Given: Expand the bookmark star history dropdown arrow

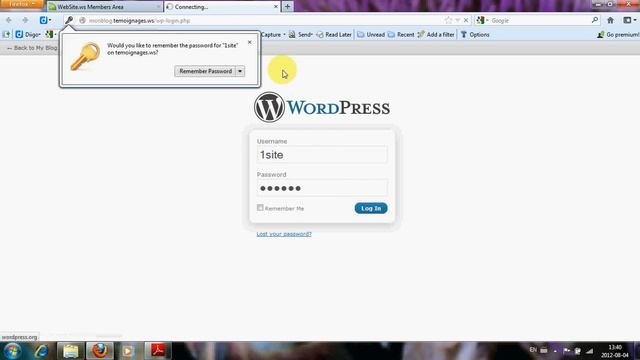Looking at the screenshot, I should [458, 20].
